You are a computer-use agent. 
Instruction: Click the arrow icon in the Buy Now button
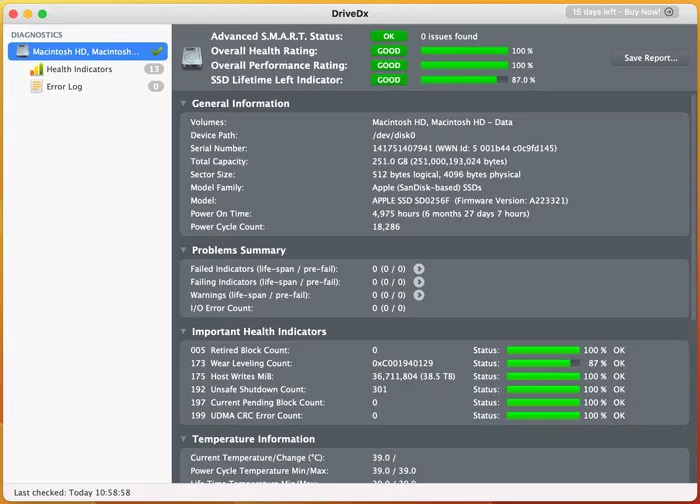pos(669,12)
